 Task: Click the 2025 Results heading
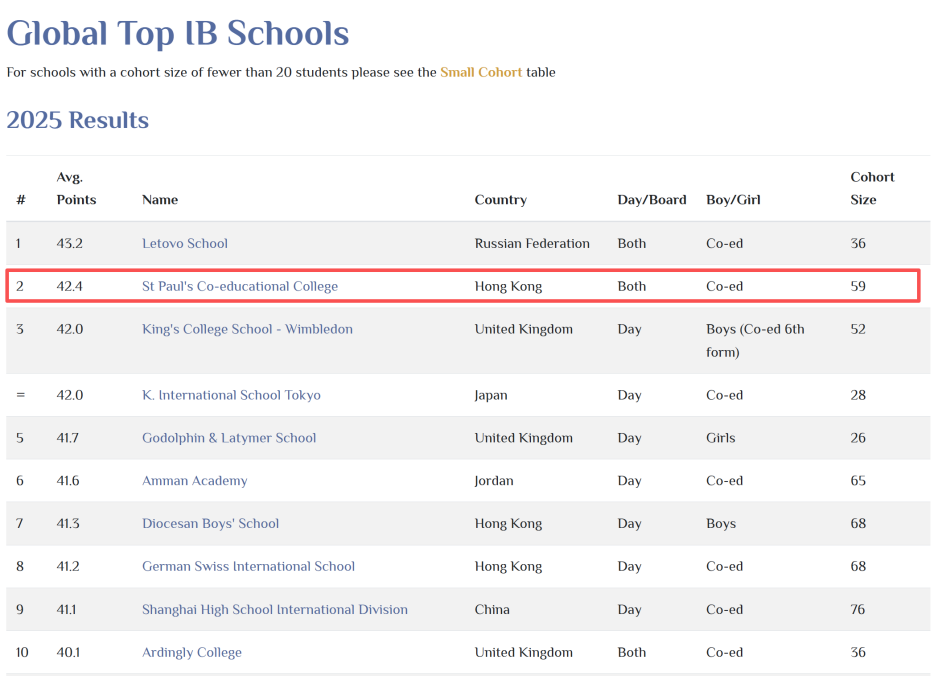[78, 120]
